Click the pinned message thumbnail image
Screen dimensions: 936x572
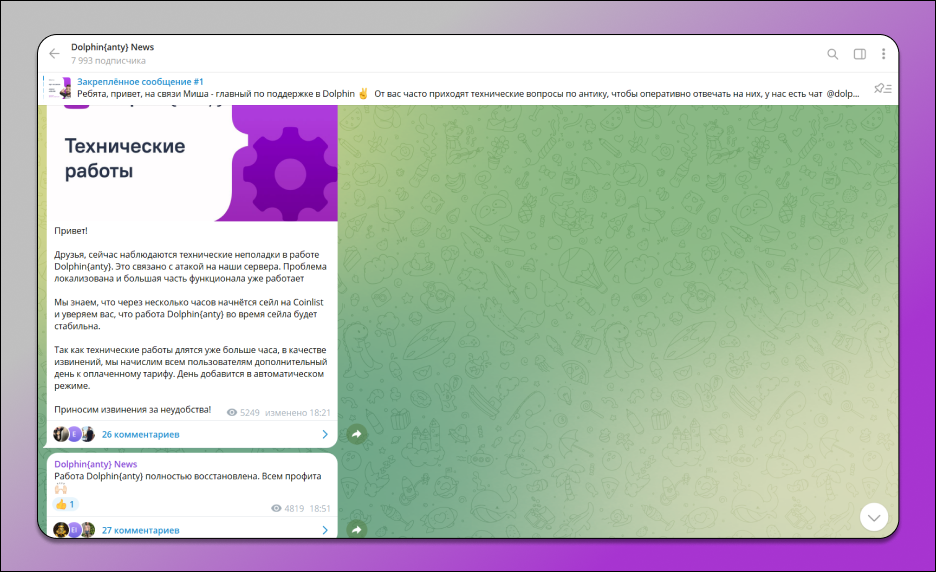63,88
